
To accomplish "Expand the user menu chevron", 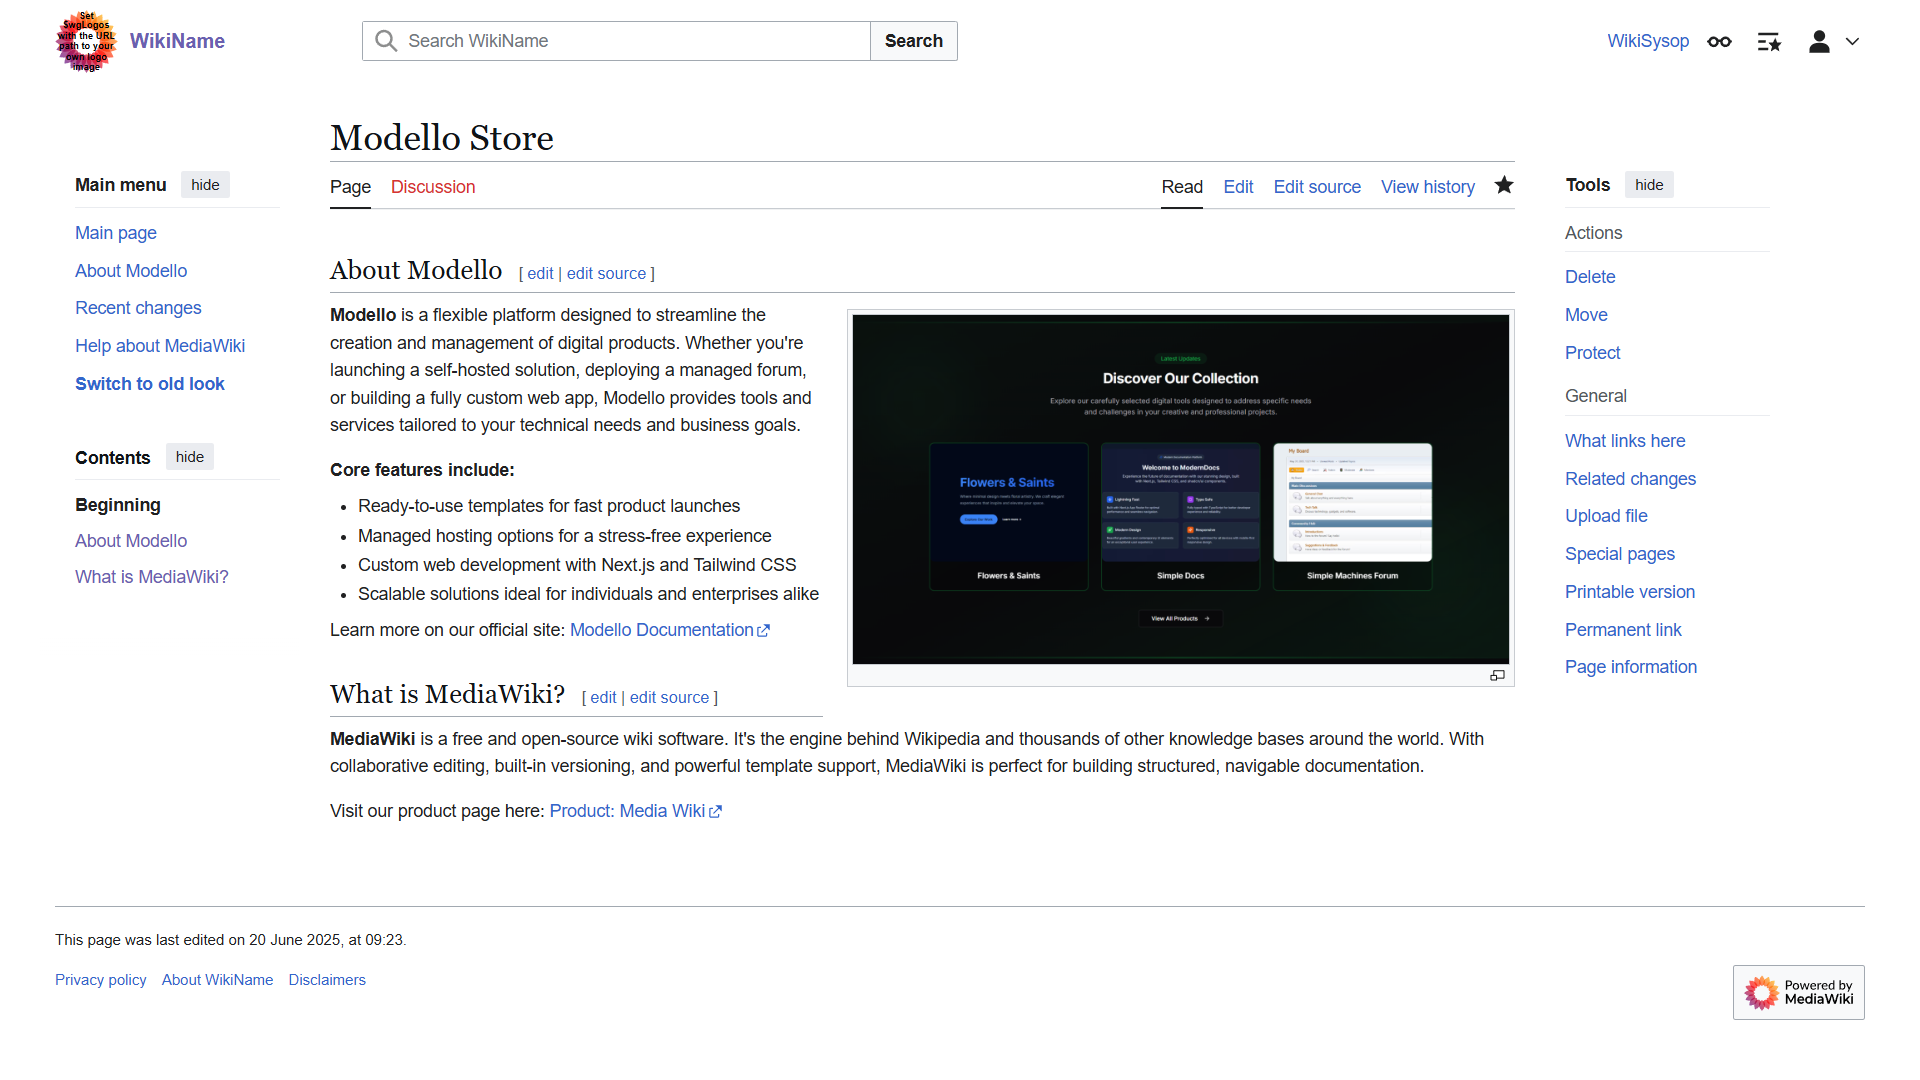I will (x=1852, y=41).
